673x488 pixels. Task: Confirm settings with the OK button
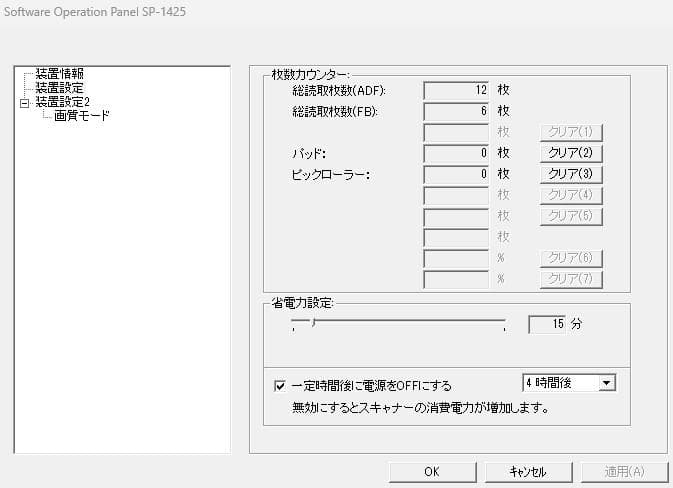pos(431,471)
